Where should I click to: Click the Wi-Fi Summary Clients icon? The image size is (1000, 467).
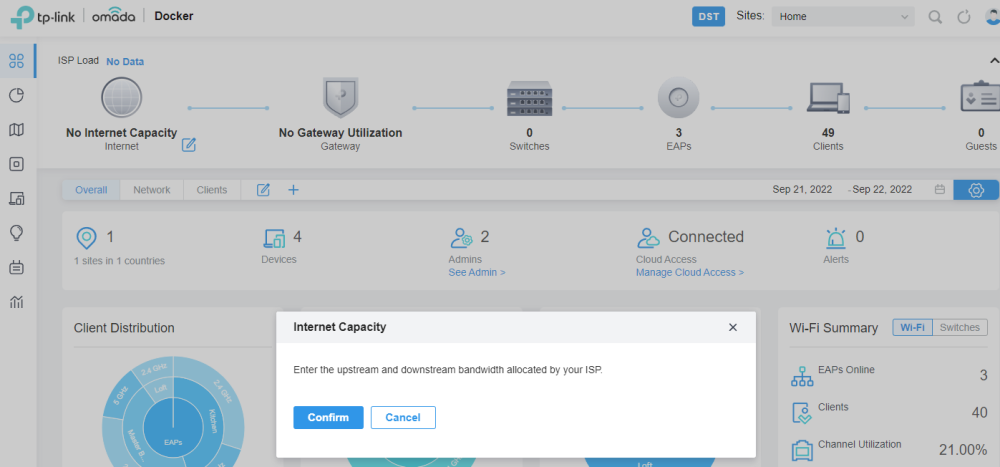pos(802,413)
